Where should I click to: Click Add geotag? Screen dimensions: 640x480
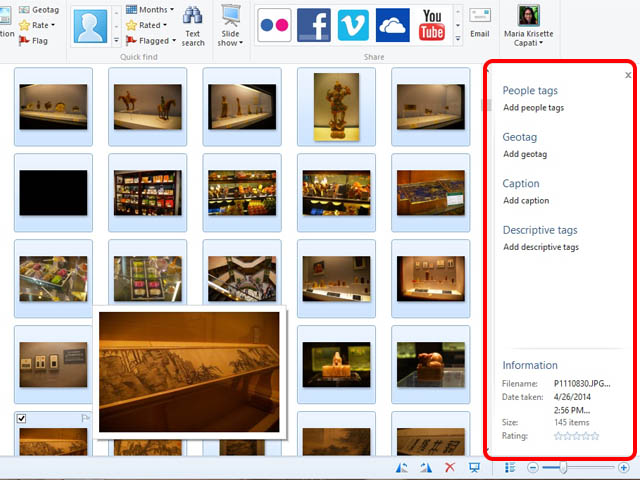(525, 154)
